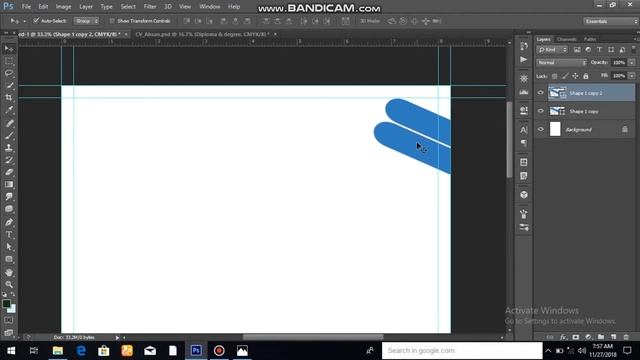
Task: Open the File menu
Action: (26, 7)
